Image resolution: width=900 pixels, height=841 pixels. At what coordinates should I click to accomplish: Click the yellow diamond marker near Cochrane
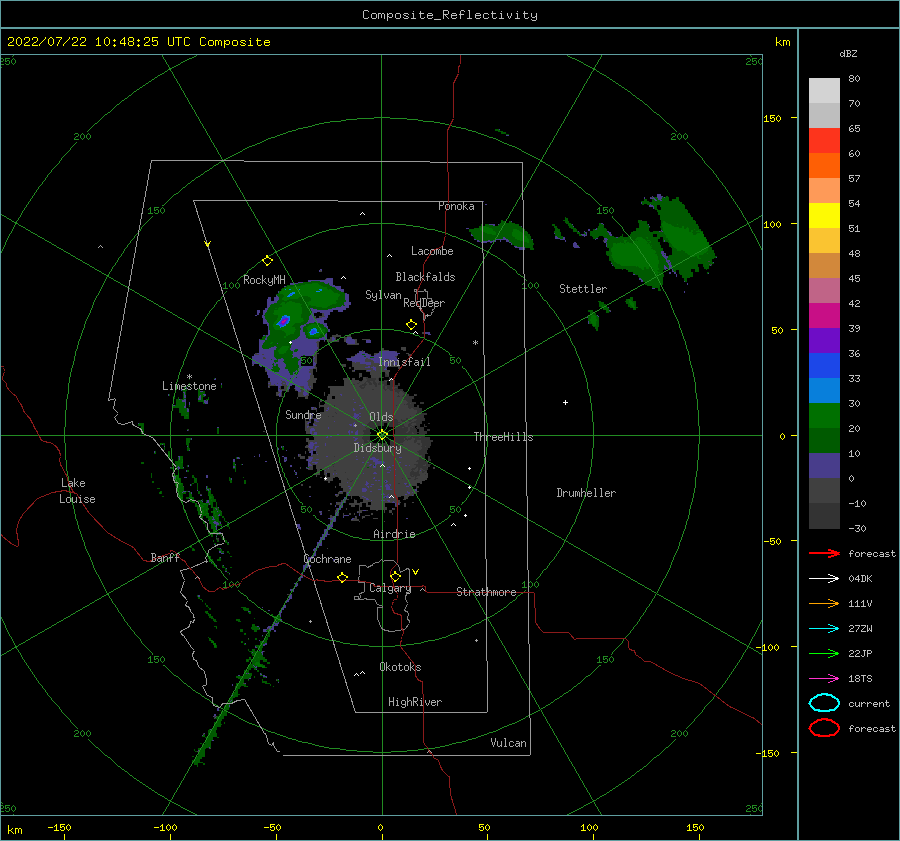tap(343, 578)
